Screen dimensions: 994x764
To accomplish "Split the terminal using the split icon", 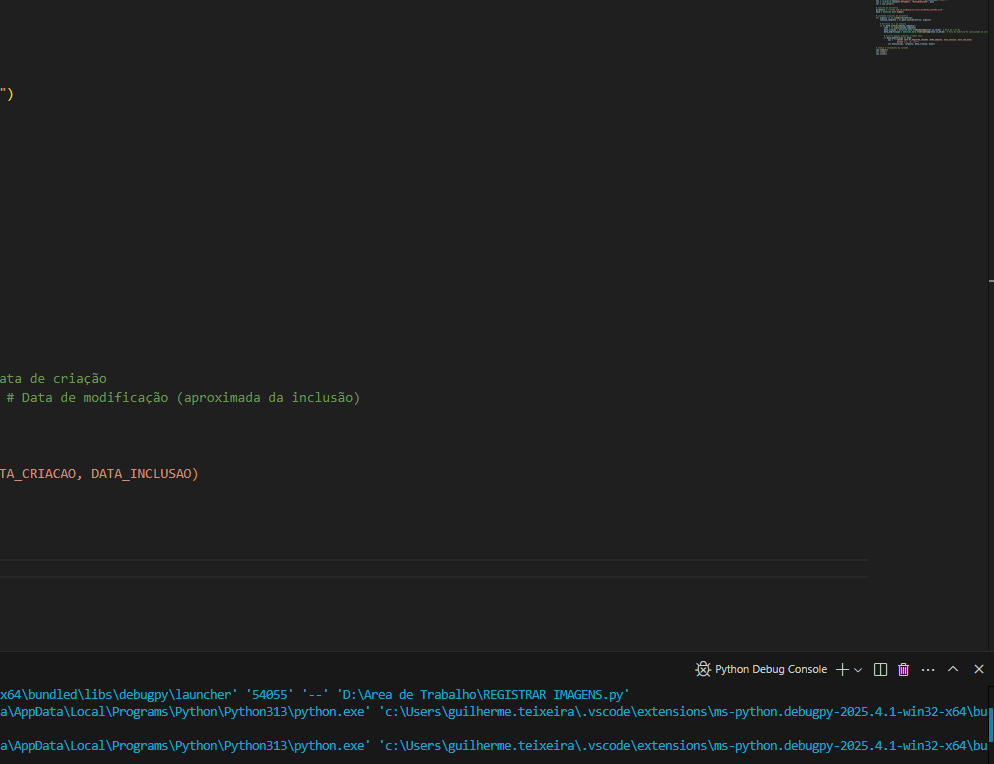I will (880, 669).
